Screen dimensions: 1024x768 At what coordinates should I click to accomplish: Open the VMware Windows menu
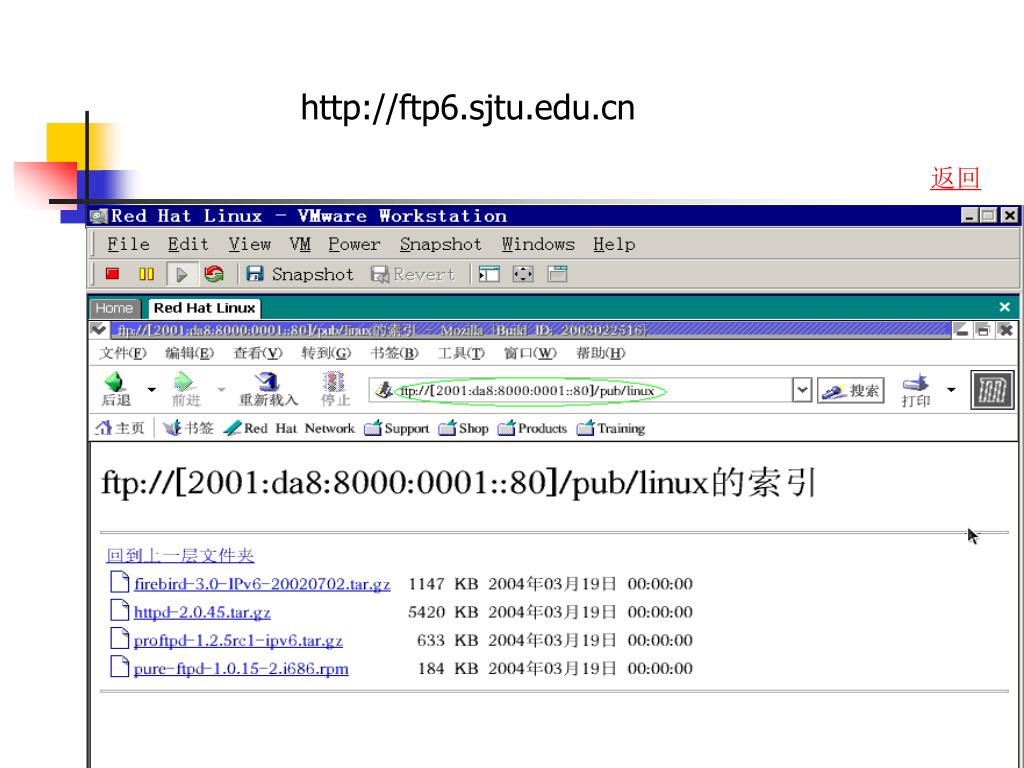(537, 244)
